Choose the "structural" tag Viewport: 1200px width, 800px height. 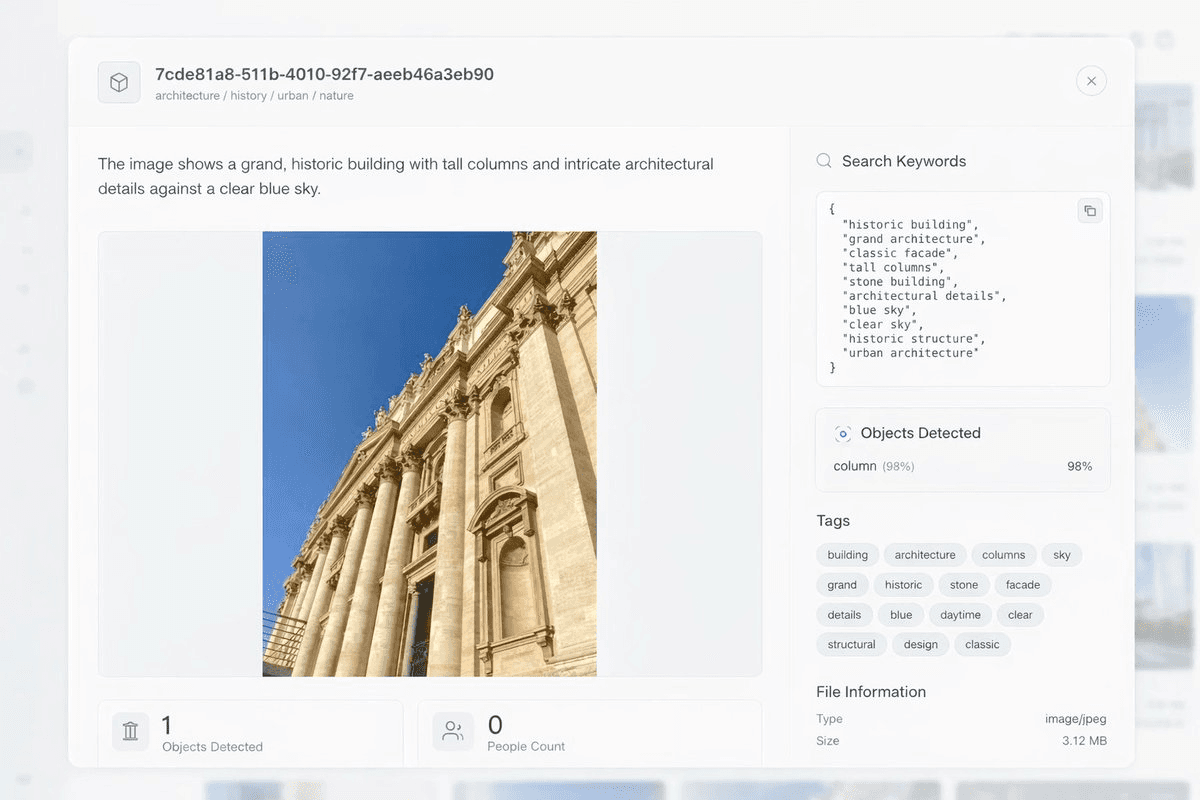[852, 645]
